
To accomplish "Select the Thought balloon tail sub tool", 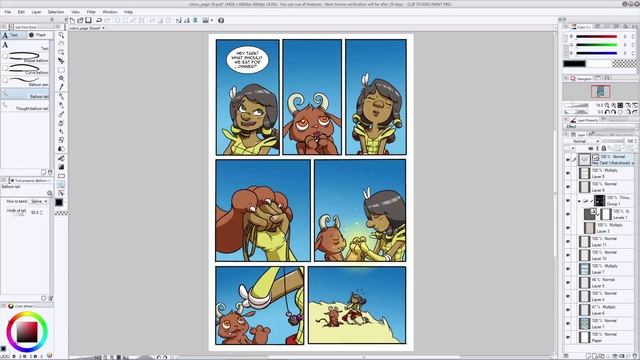I will point(25,106).
